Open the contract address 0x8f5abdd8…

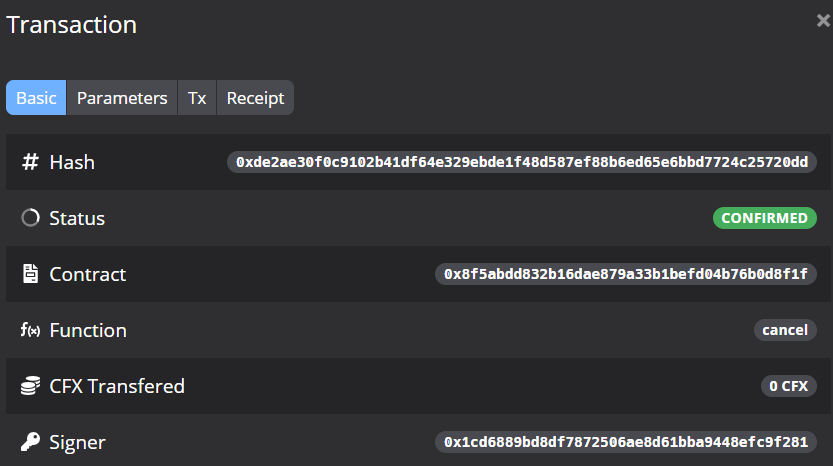pos(625,274)
